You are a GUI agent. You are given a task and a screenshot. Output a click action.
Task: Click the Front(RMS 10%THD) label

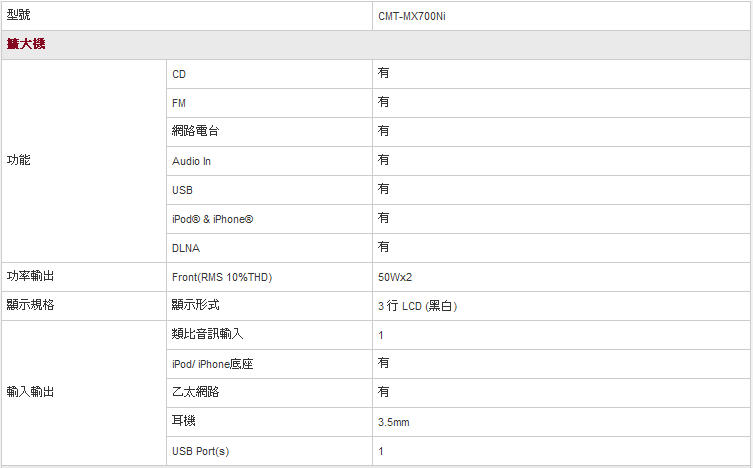(222, 277)
